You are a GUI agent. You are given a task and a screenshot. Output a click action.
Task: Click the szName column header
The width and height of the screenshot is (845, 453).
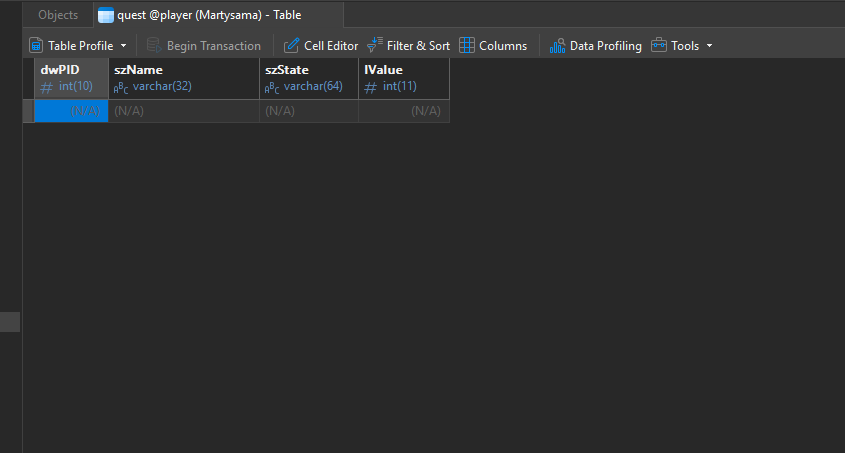click(183, 78)
